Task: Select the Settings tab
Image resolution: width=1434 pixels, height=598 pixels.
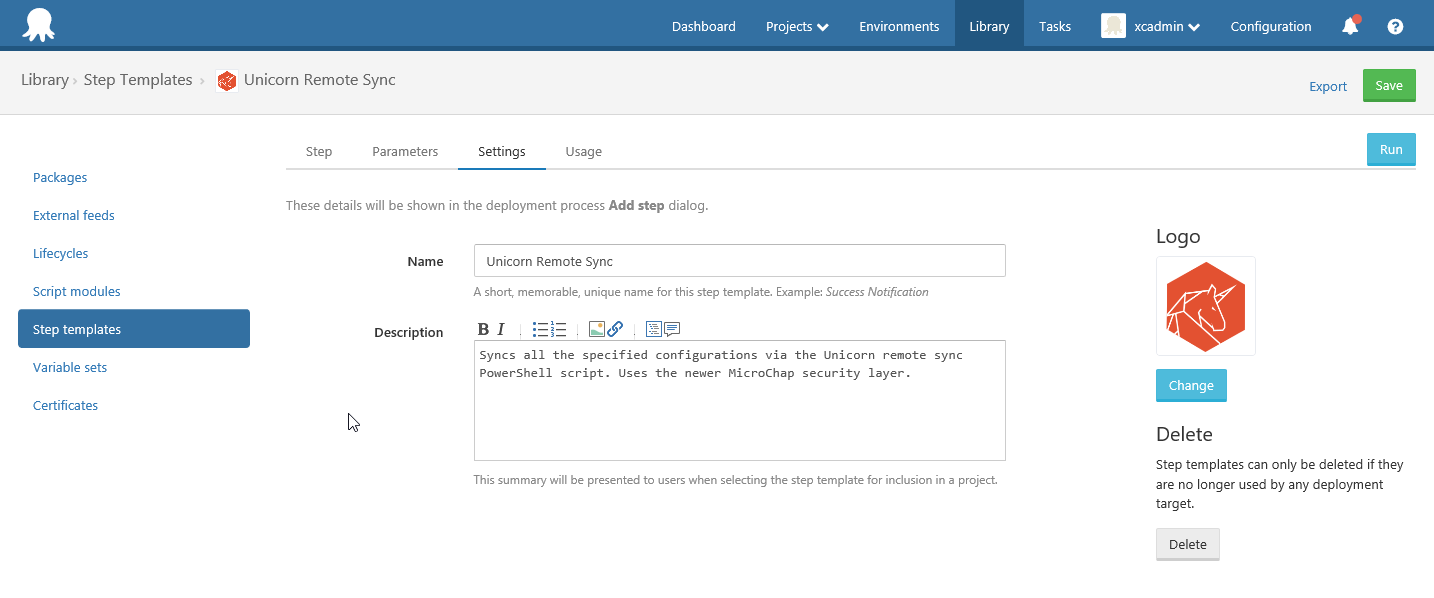Action: coord(502,152)
